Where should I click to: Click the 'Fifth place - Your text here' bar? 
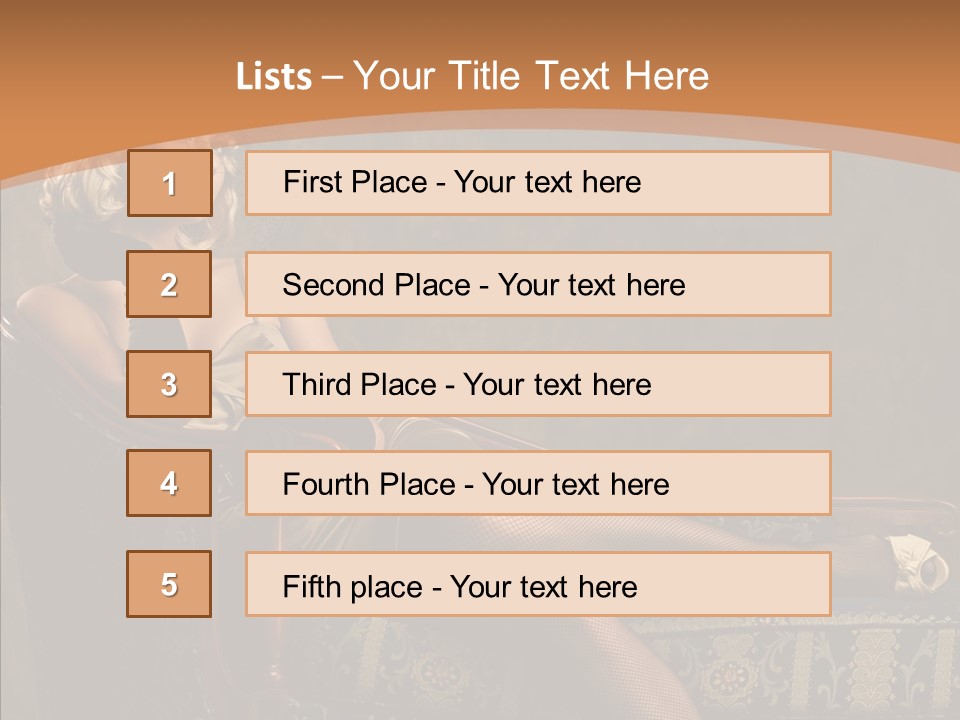(x=538, y=584)
